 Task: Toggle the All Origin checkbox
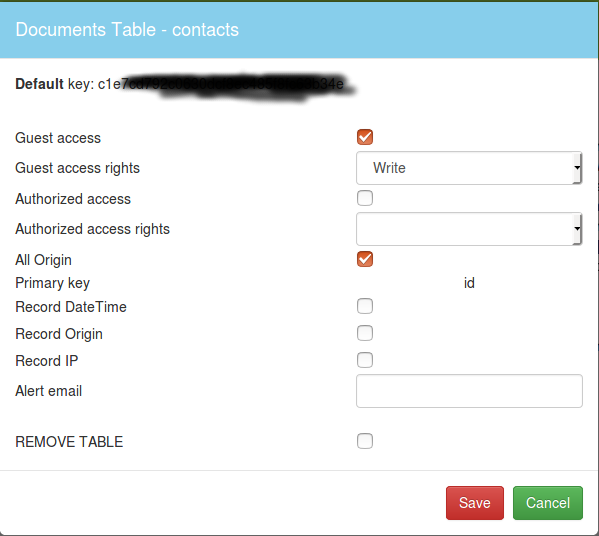pos(365,259)
